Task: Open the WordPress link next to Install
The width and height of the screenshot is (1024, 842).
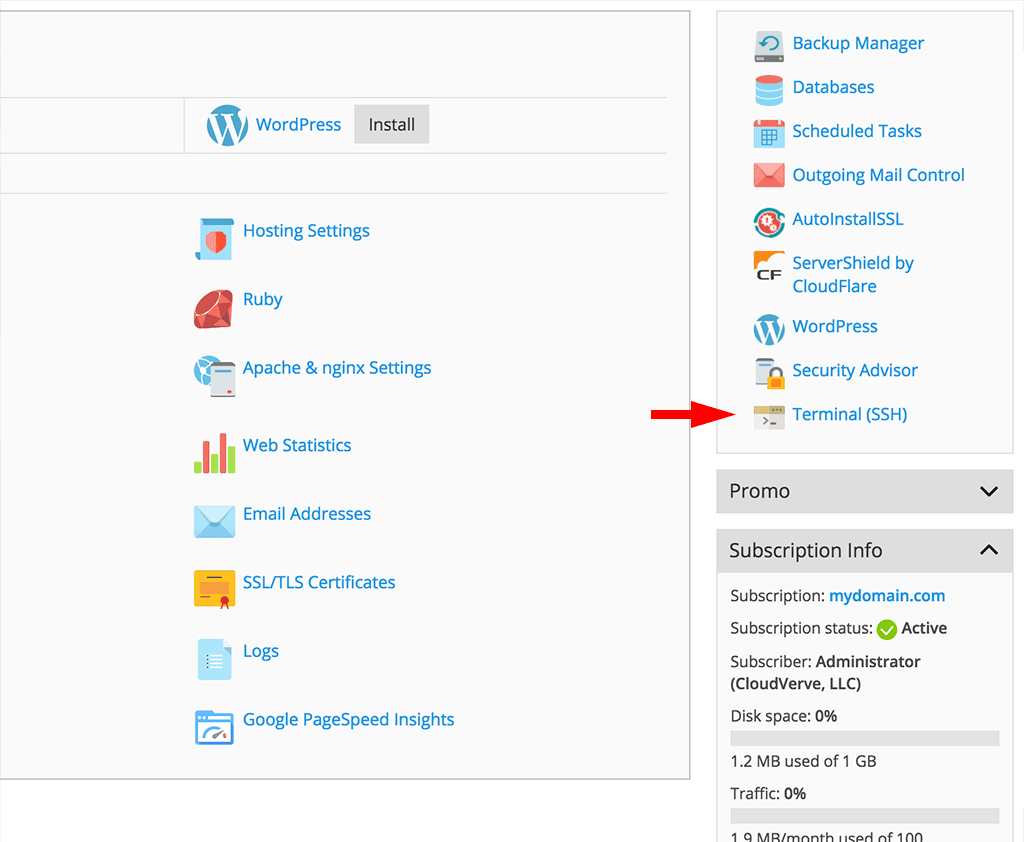Action: (298, 124)
